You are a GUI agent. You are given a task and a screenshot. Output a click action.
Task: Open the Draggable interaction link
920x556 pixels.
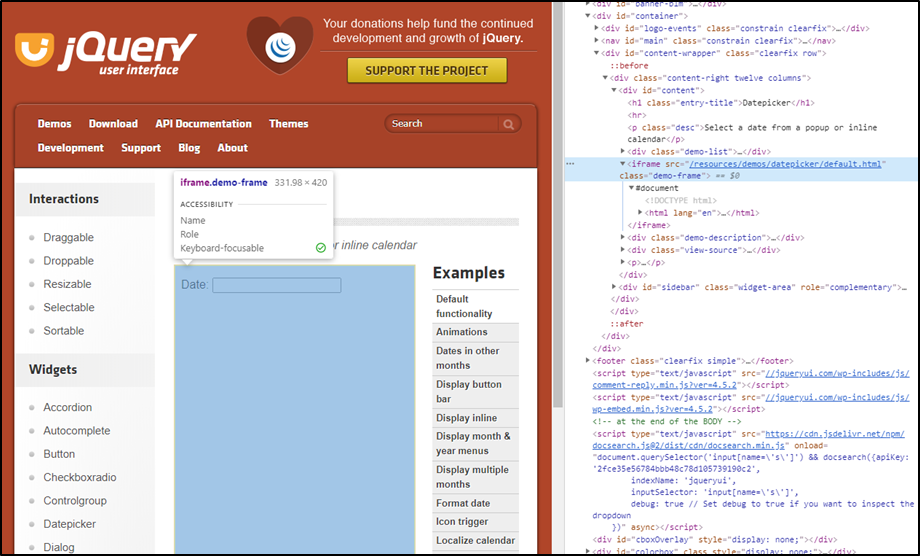(x=68, y=238)
